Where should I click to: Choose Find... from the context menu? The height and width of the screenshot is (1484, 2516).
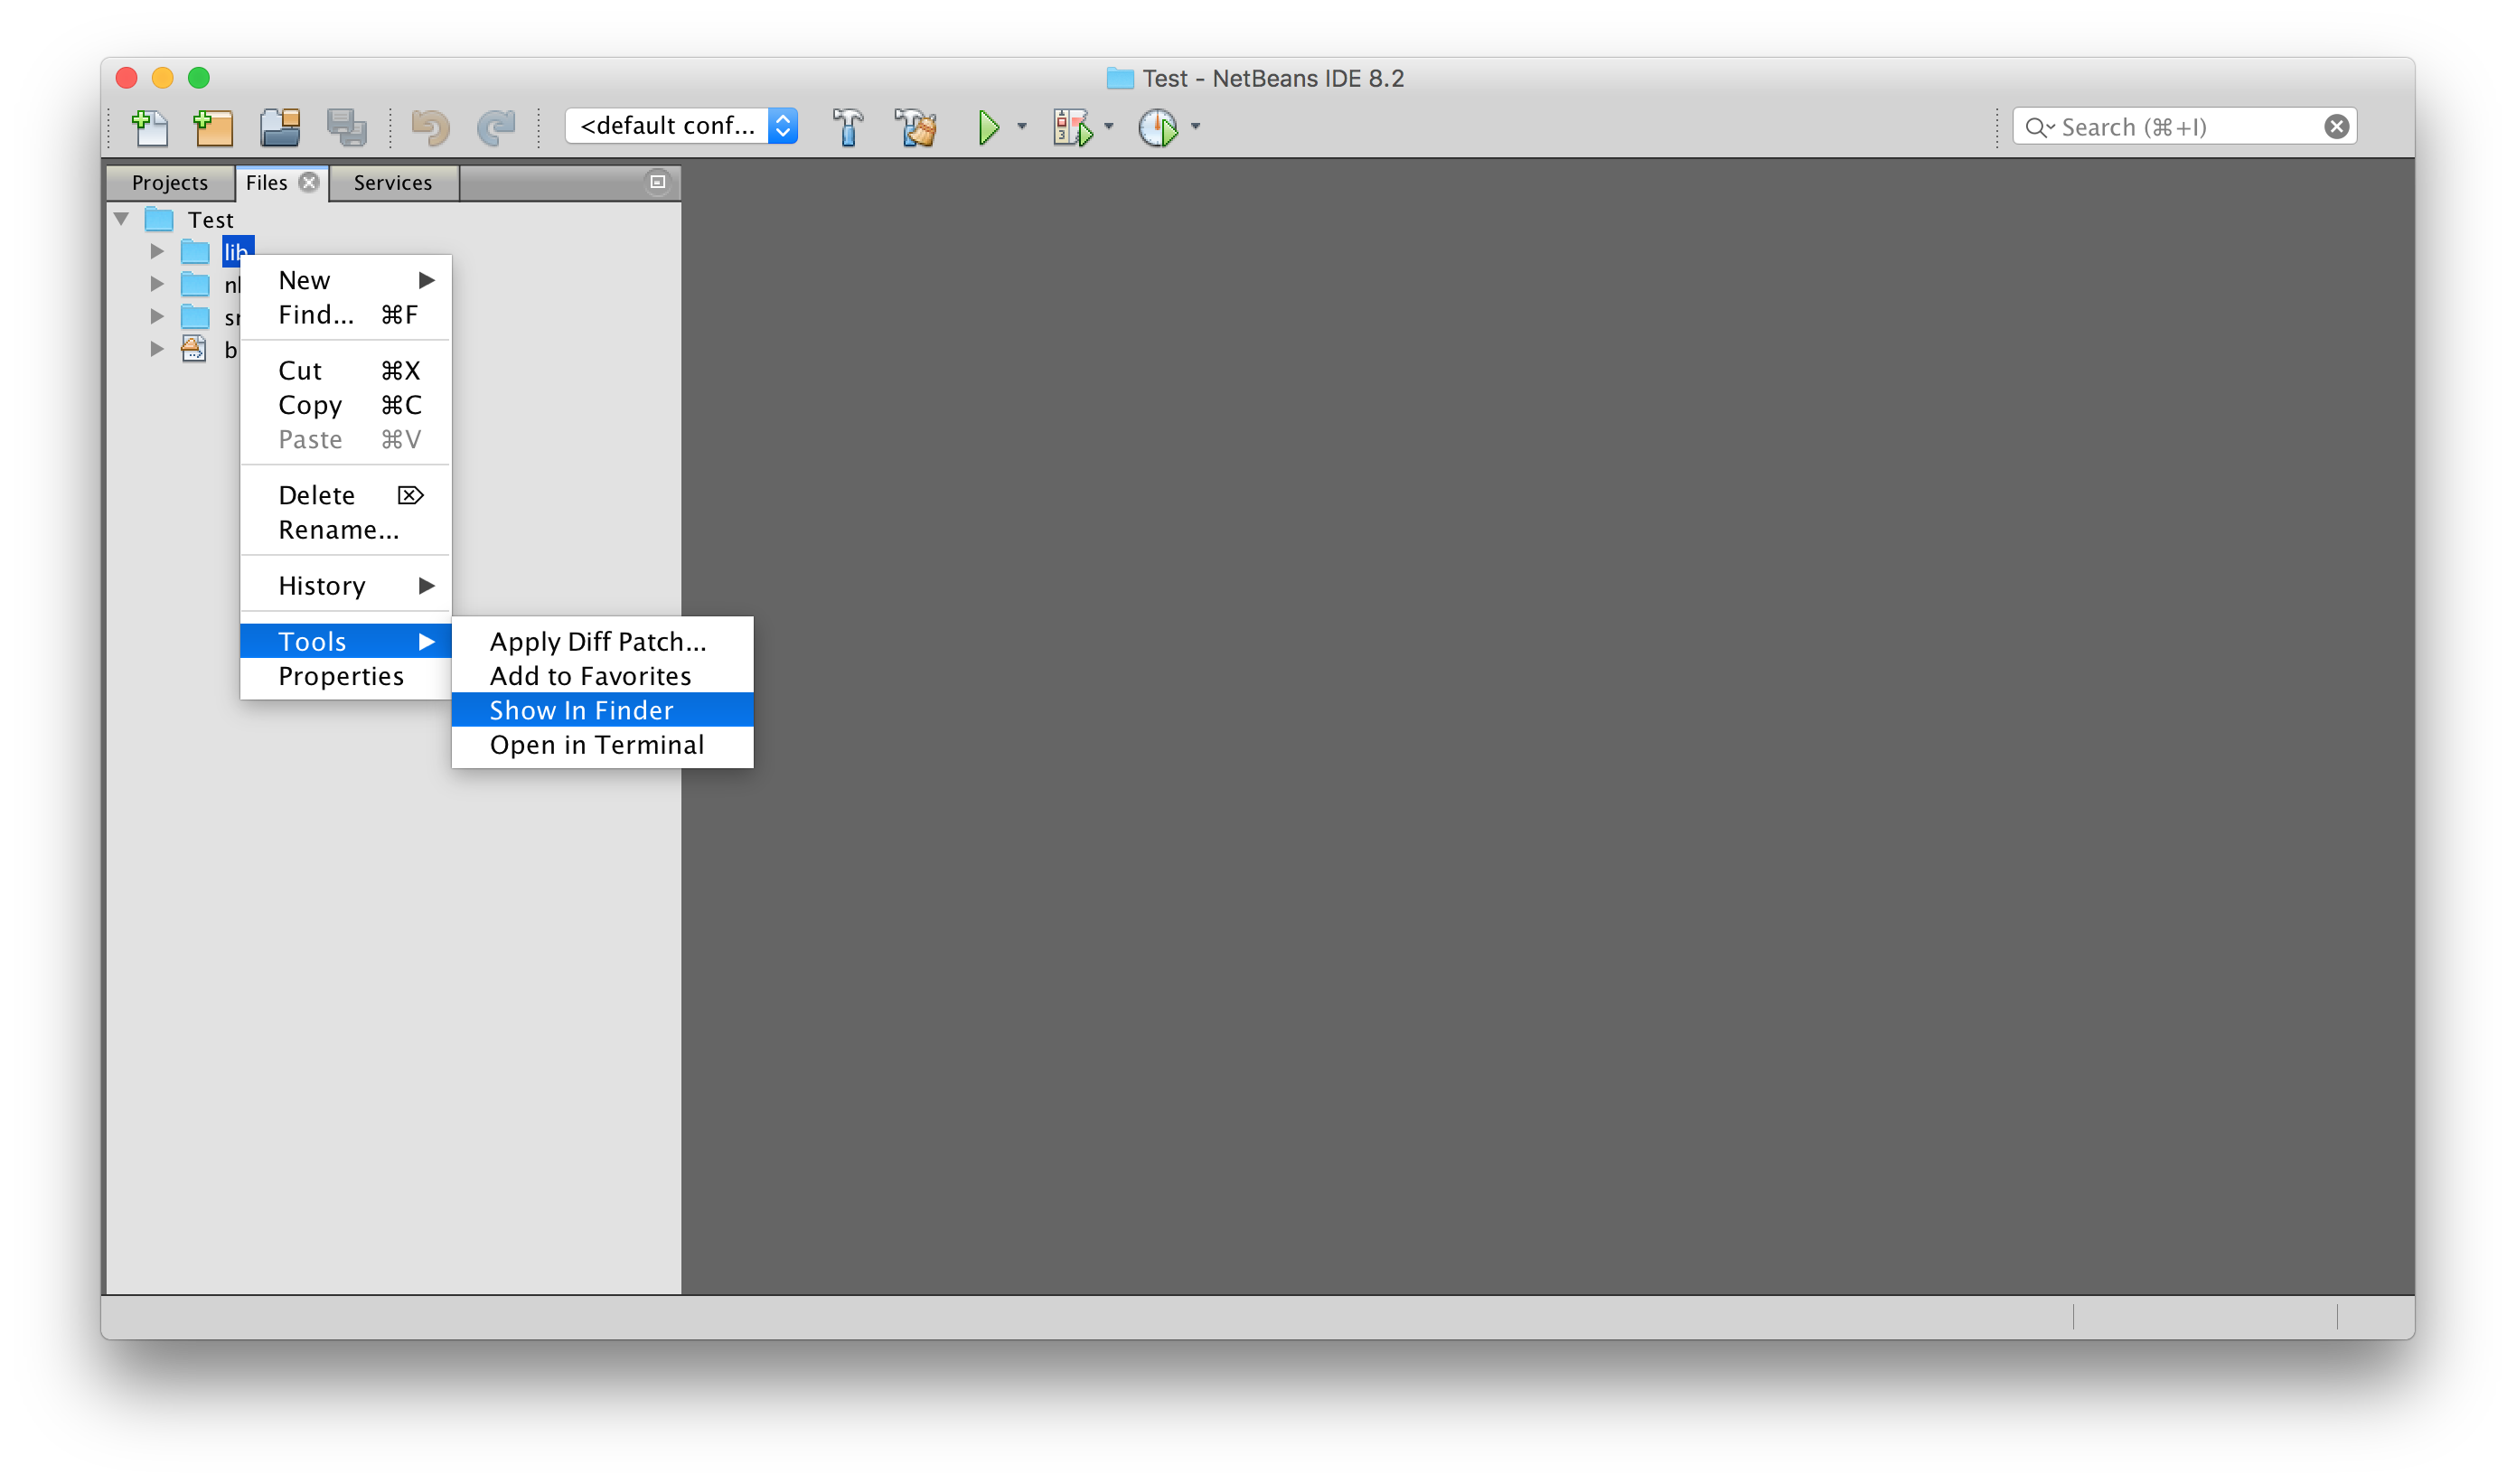(x=346, y=315)
